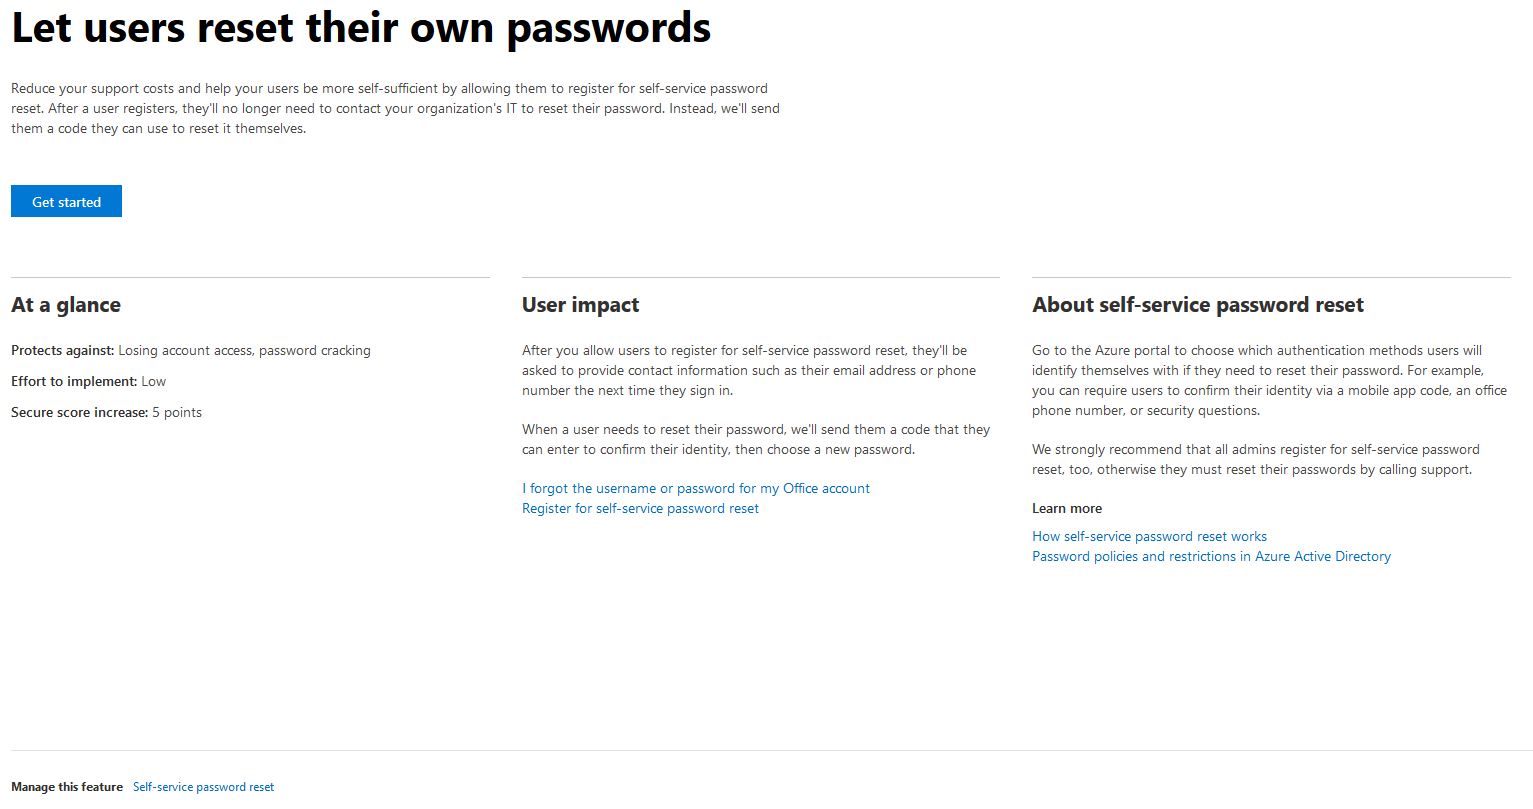Click the 'Protects against' label
The height and width of the screenshot is (809, 1533).
tap(63, 350)
